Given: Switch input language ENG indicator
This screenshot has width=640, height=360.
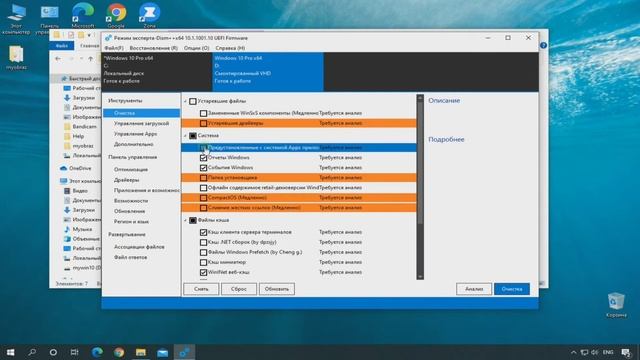Looking at the screenshot, I should tap(608, 352).
